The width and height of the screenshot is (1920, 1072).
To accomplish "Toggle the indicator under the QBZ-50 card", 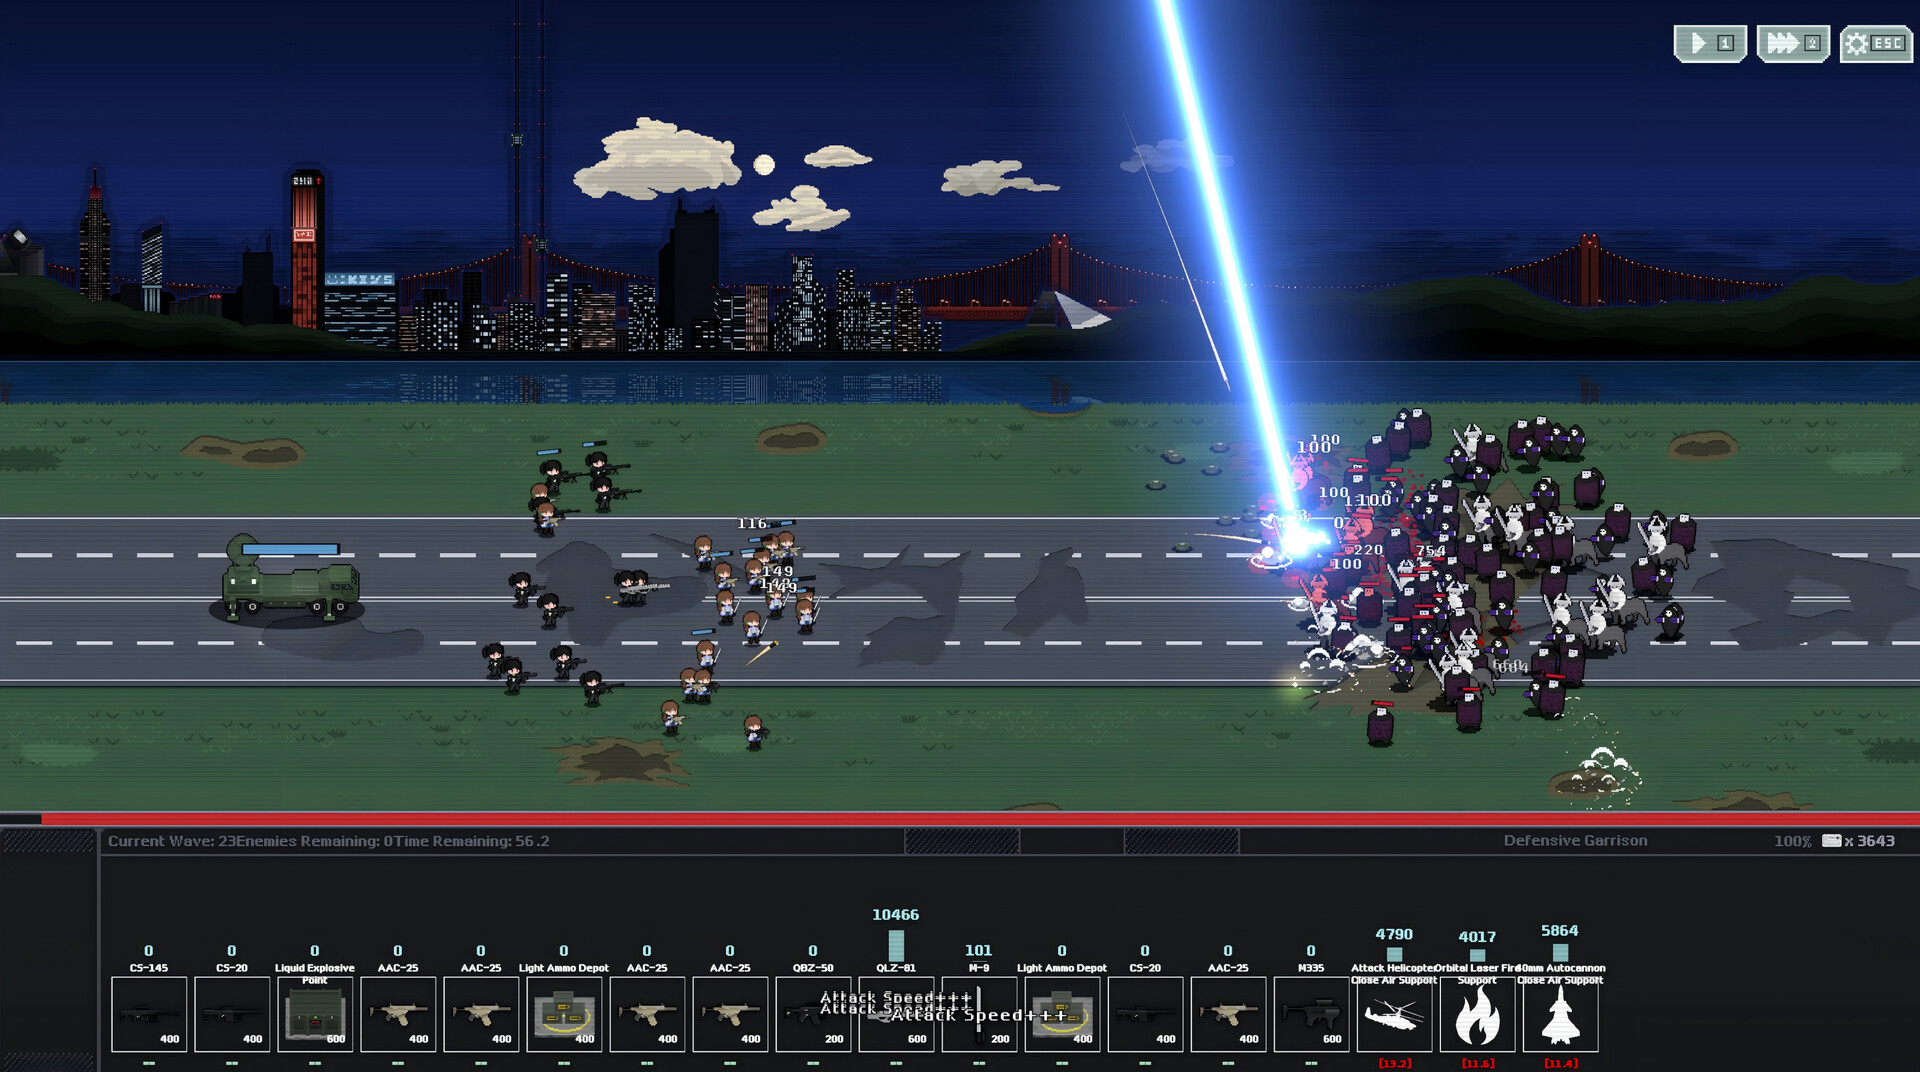I will 814,1062.
